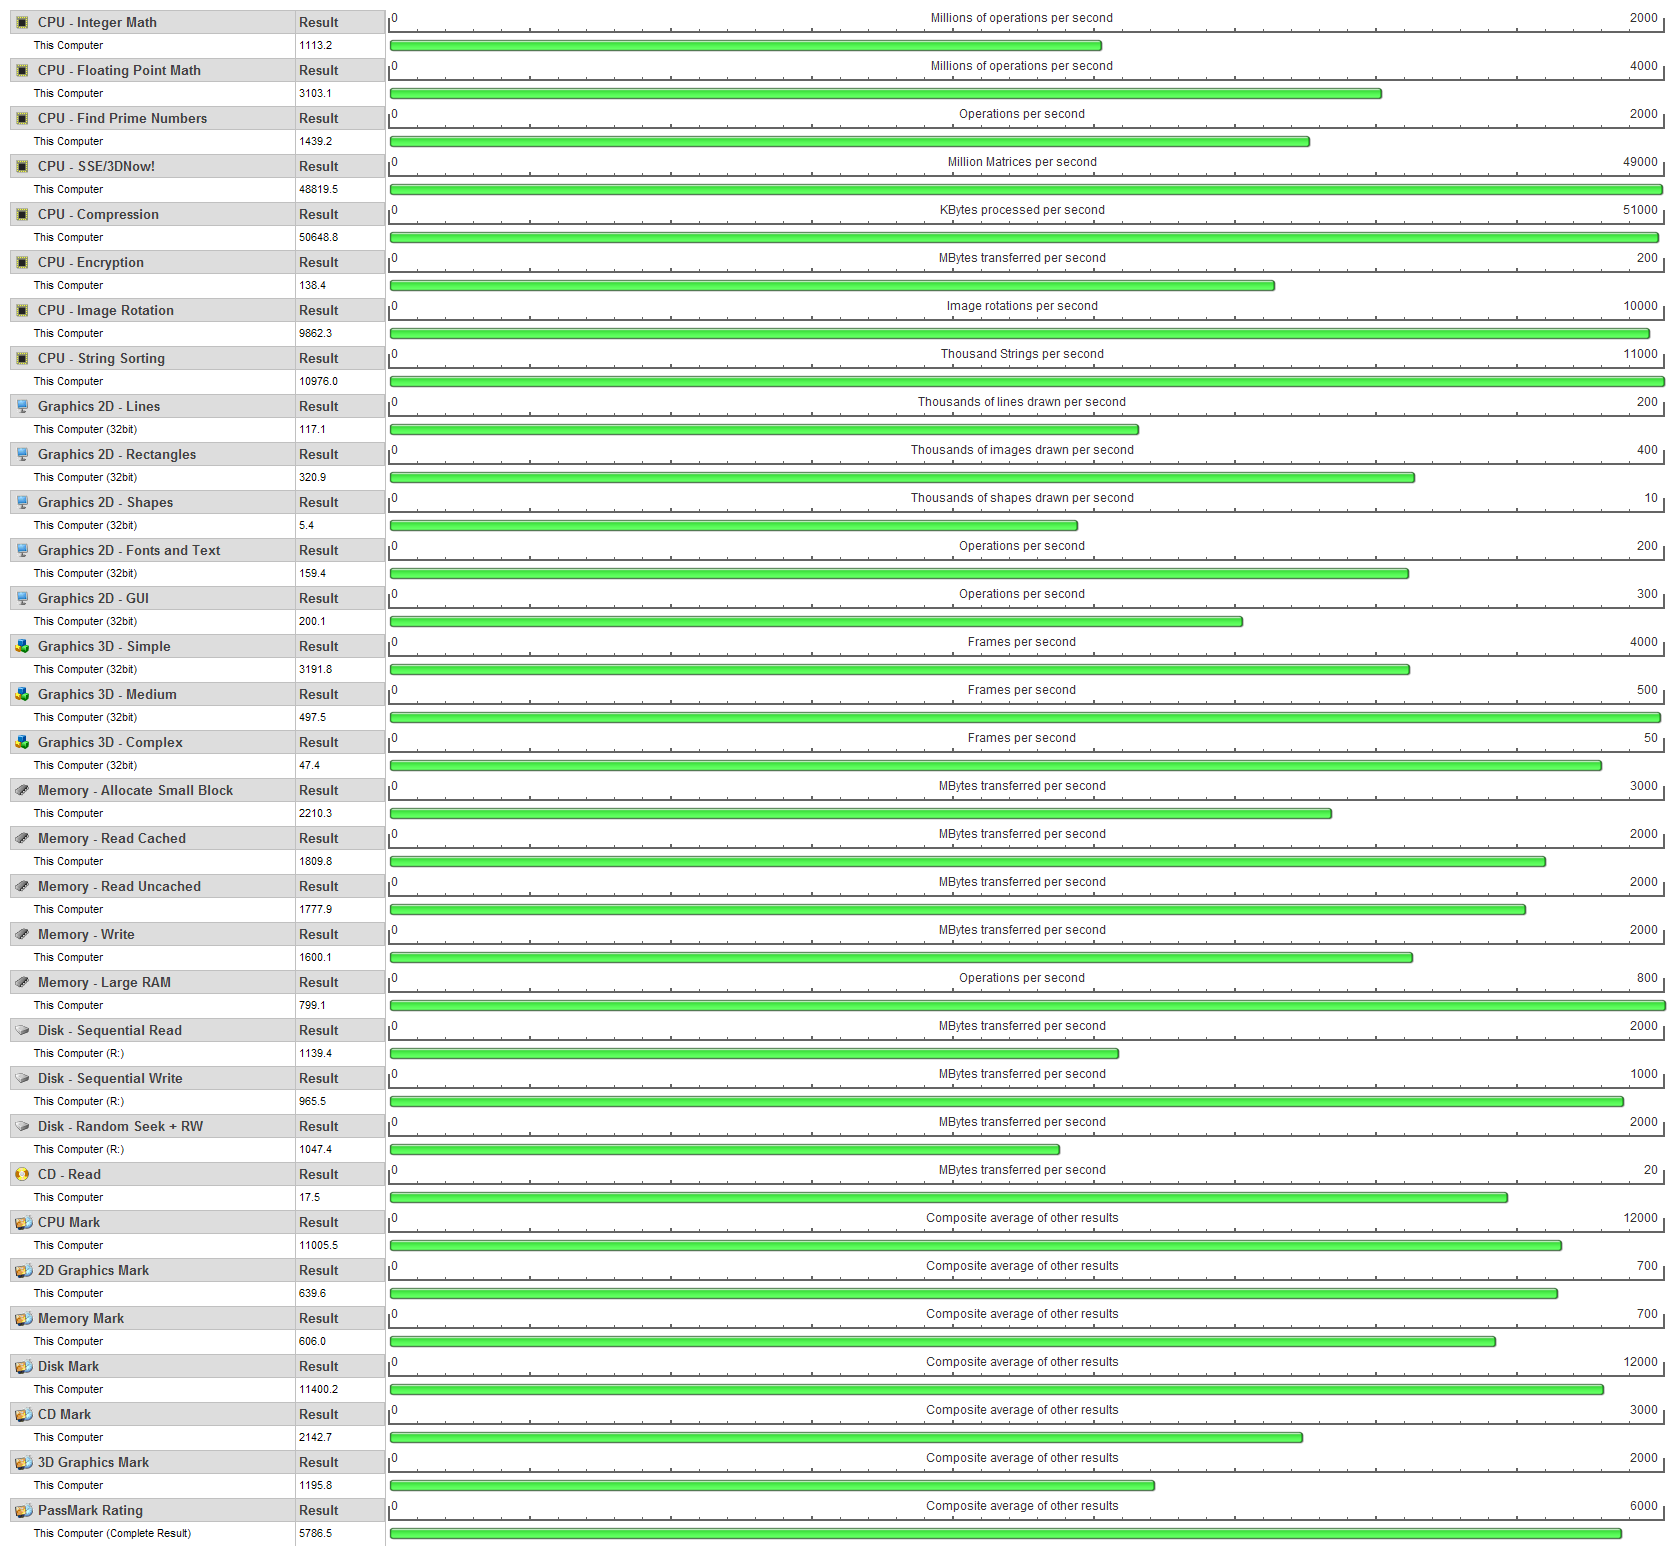Click the monitor icon next to Graphics 2D - Shapes
Image resolution: width=1680 pixels, height=1556 pixels.
click(22, 502)
